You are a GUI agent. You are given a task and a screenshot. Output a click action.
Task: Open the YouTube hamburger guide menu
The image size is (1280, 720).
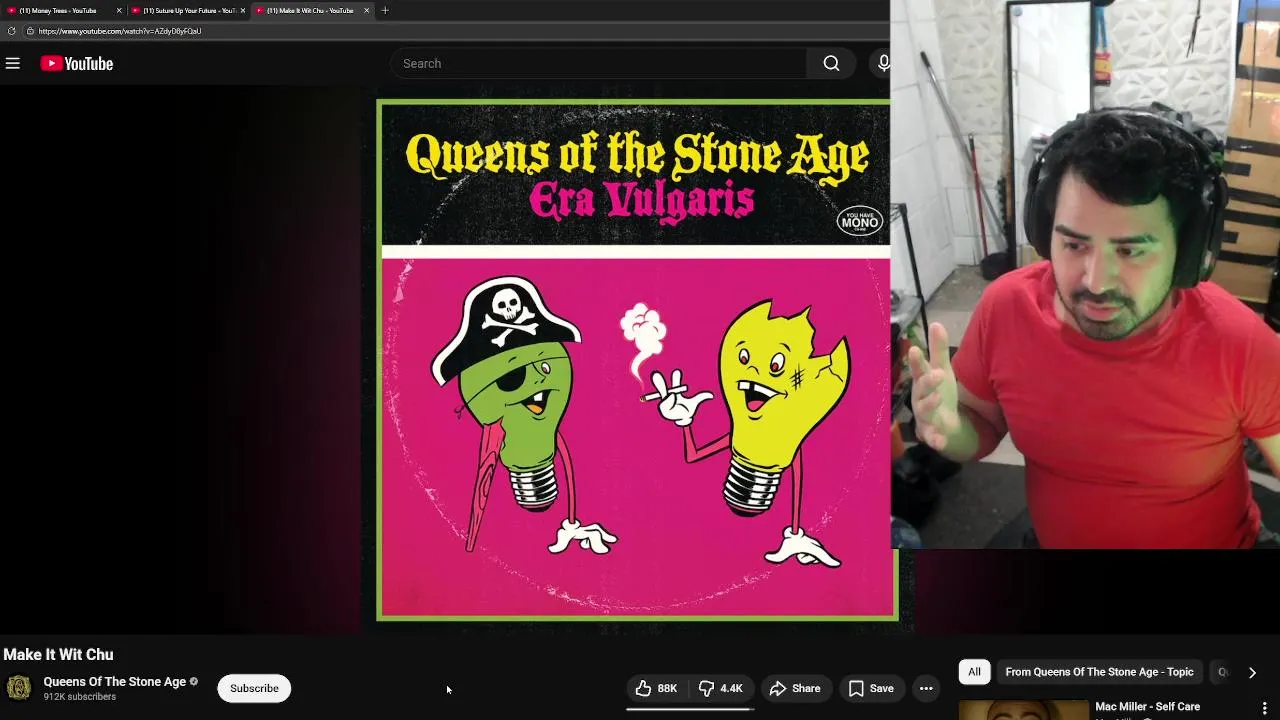coord(13,63)
